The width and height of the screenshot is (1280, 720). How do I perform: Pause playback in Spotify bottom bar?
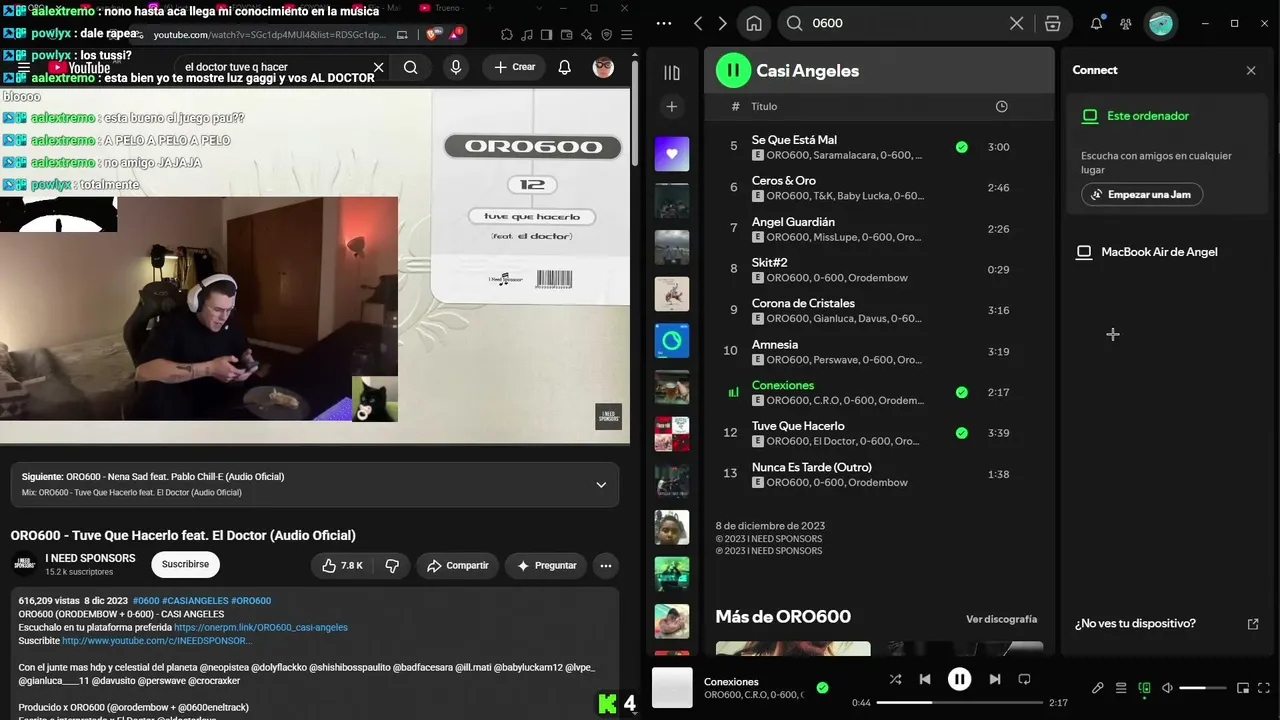(x=959, y=679)
